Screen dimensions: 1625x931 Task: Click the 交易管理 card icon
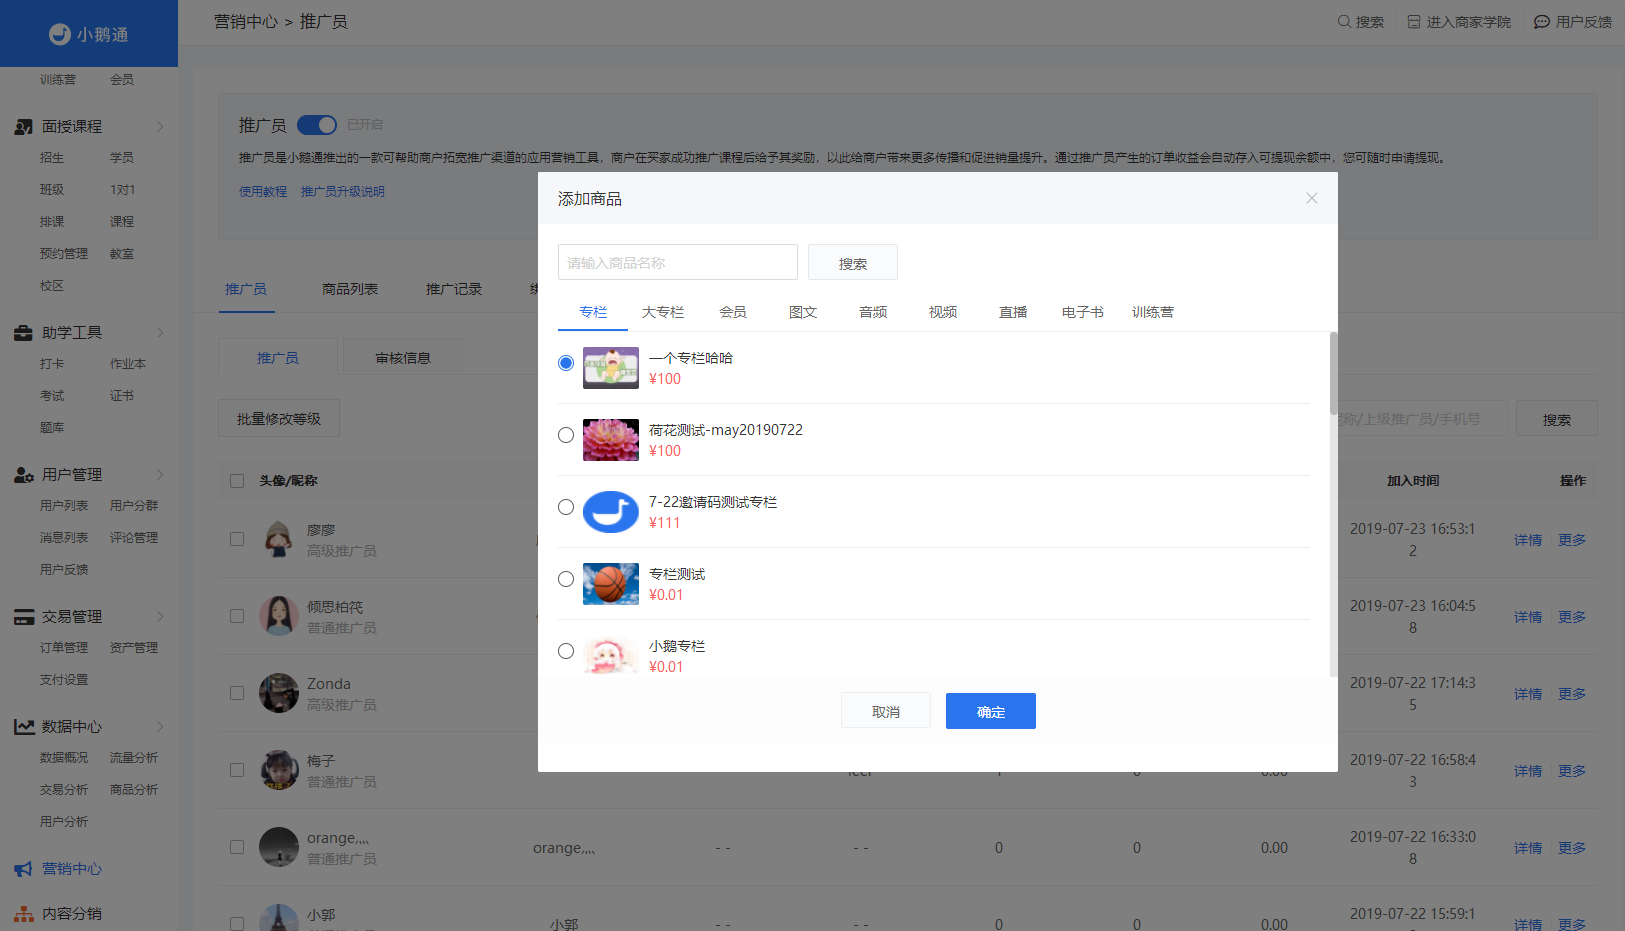tap(24, 617)
